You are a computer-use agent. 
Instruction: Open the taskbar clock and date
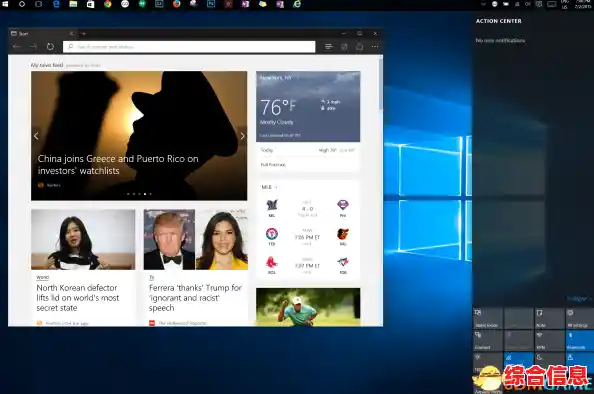583,4
